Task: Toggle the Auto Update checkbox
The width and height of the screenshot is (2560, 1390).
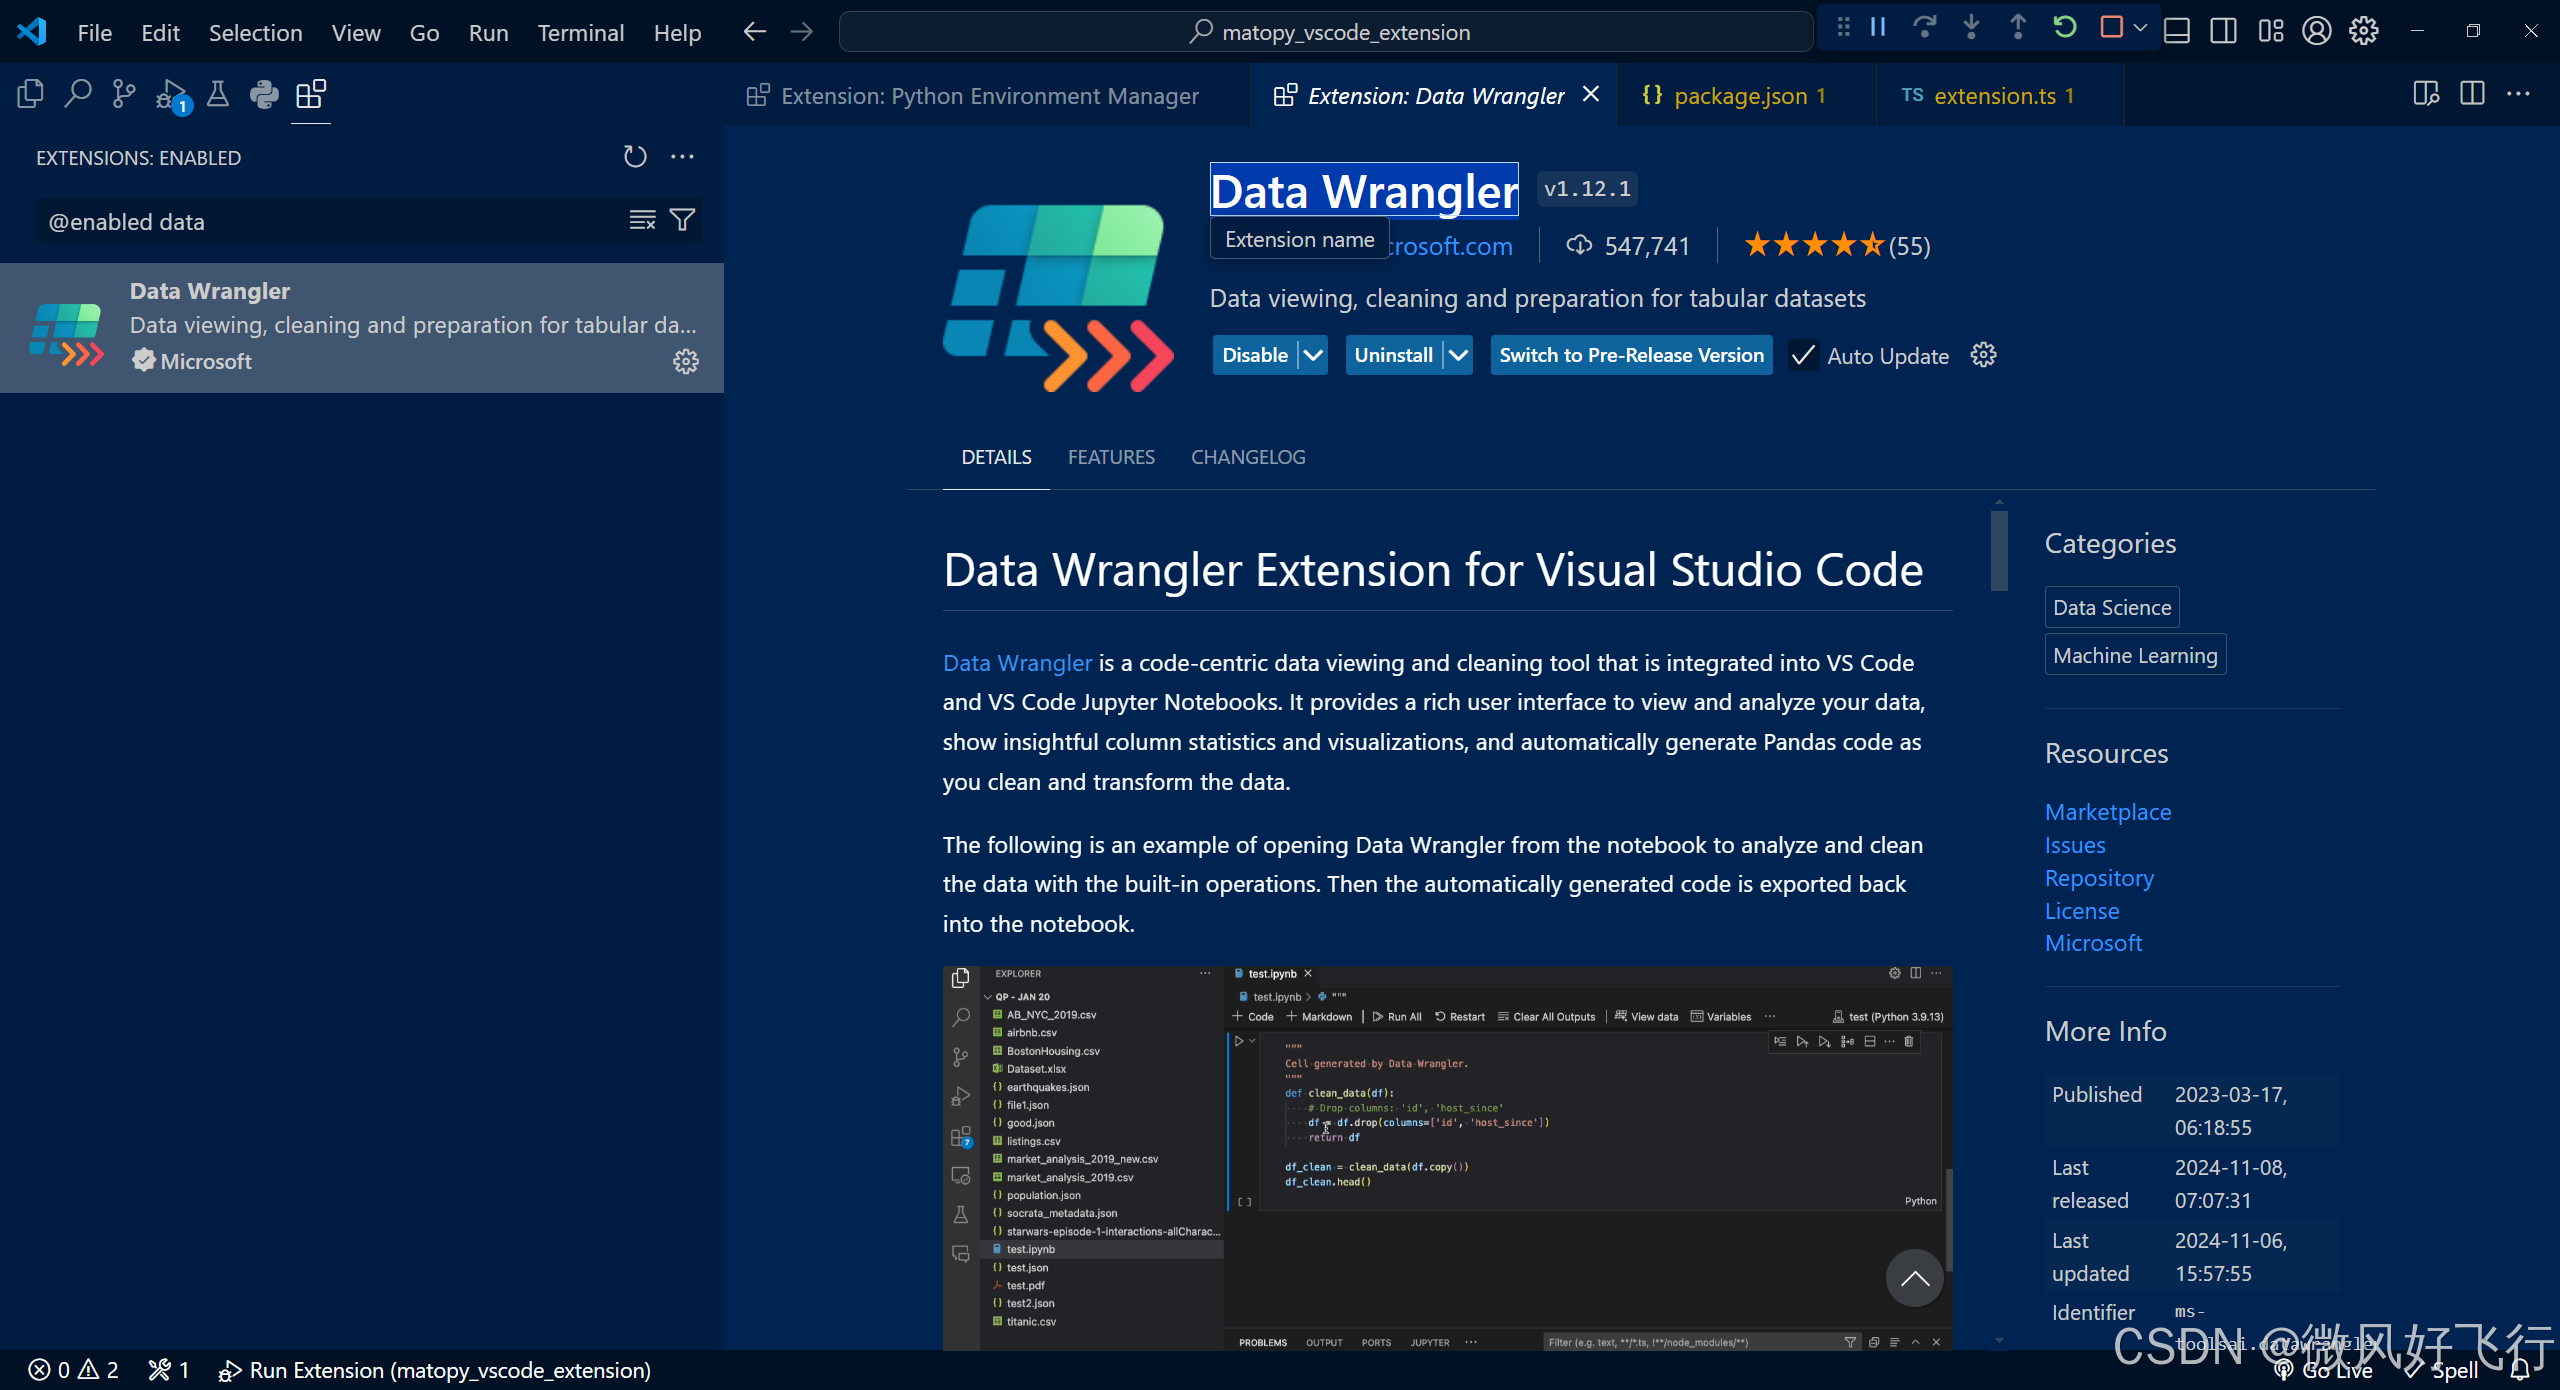Action: tap(1803, 356)
